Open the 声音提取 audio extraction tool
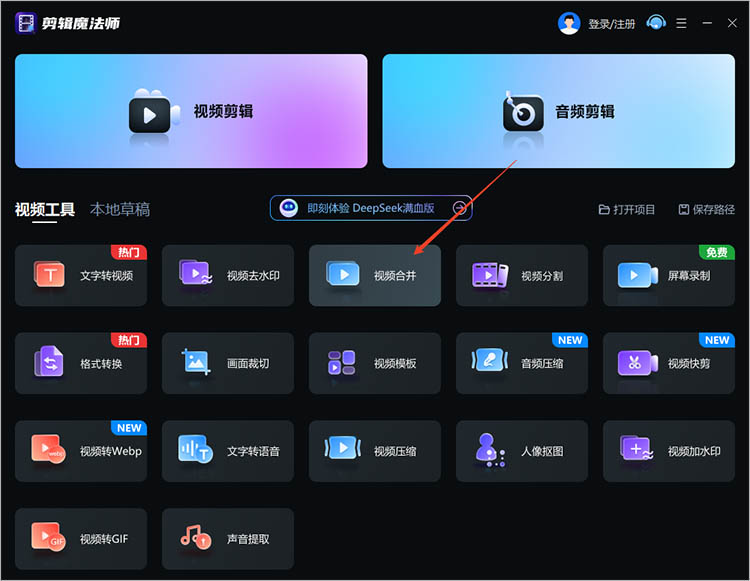This screenshot has width=750, height=581. [228, 539]
